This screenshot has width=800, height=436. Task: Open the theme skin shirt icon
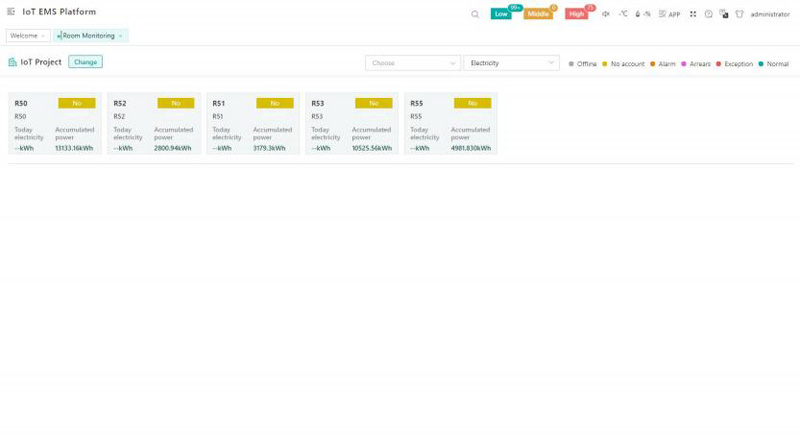click(x=739, y=14)
